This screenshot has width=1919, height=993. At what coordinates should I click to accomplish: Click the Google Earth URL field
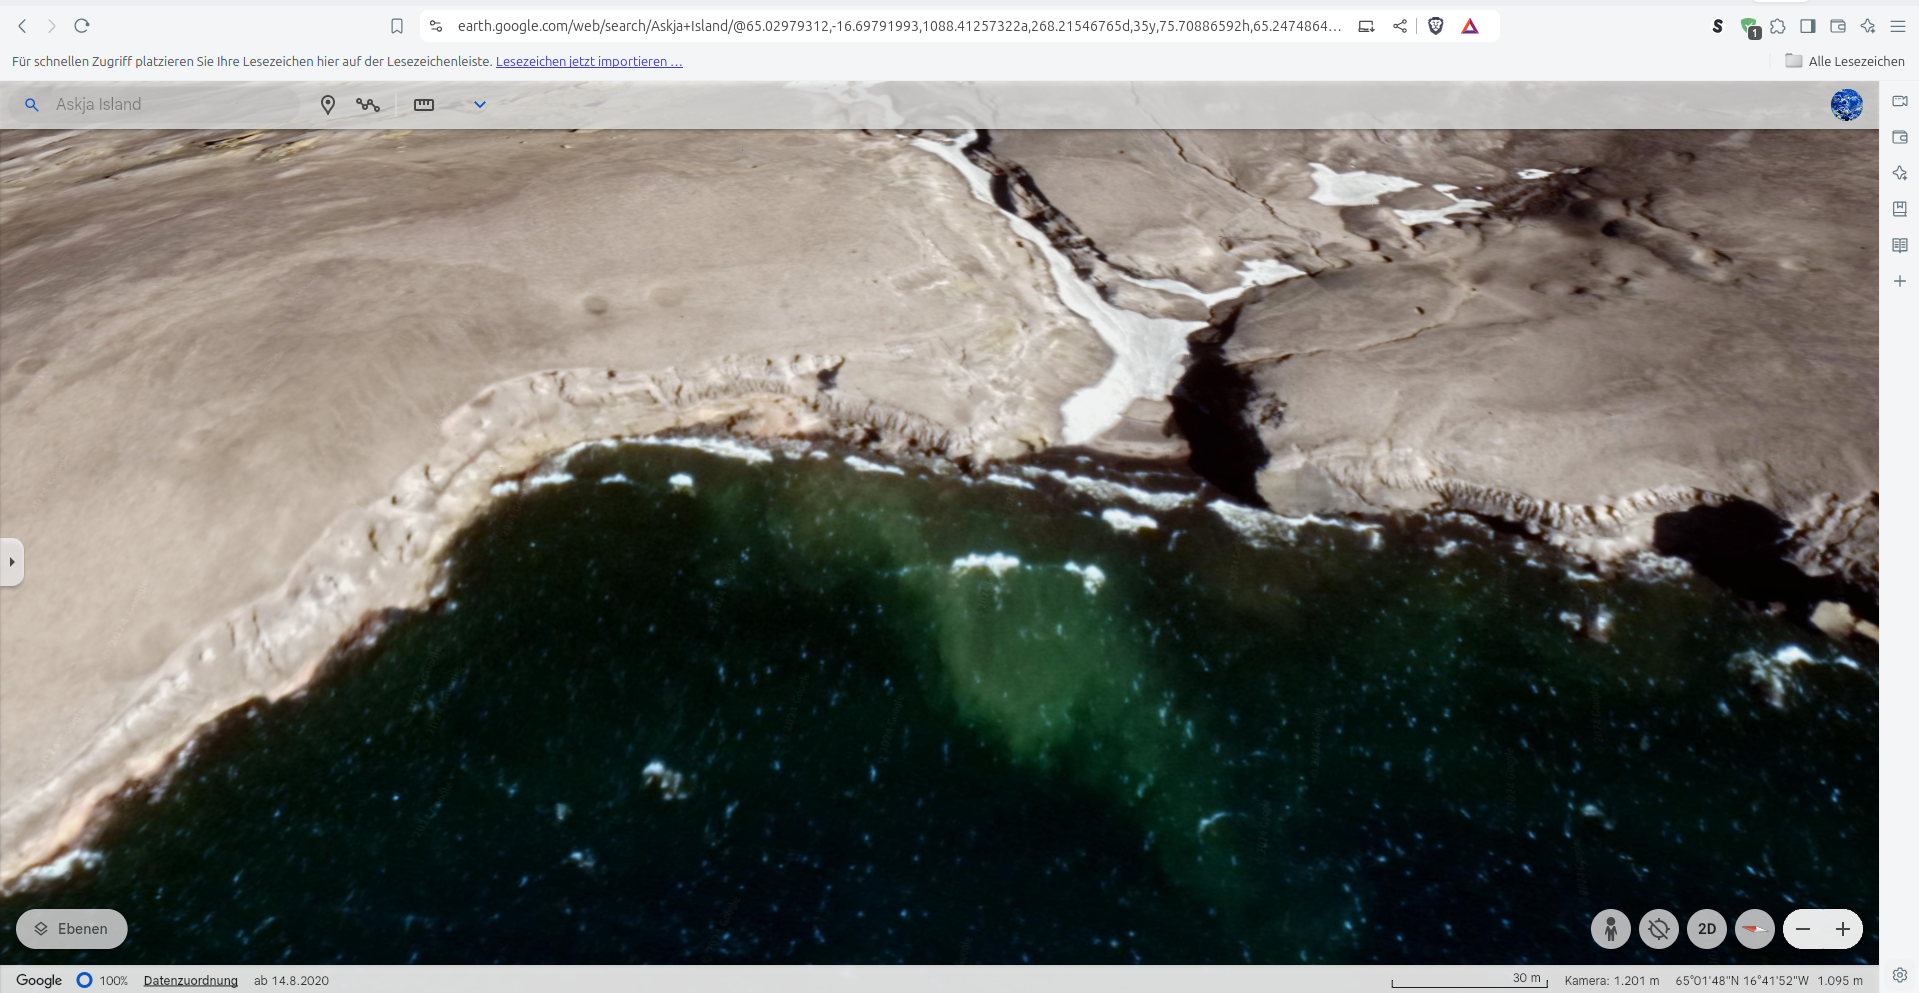[899, 26]
